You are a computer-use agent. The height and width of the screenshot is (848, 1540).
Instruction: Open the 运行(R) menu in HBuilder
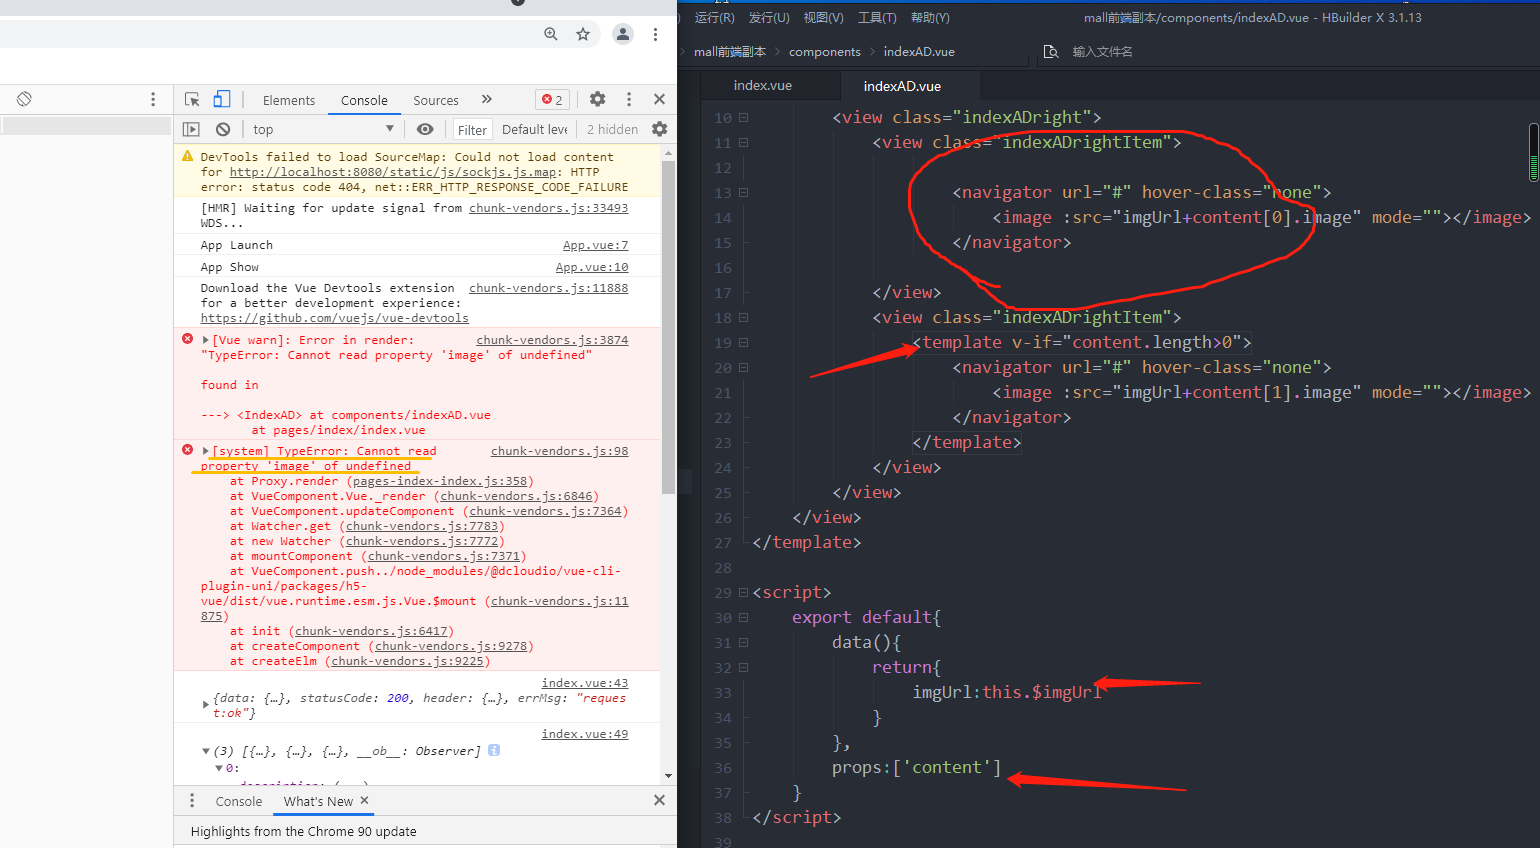[x=714, y=18]
